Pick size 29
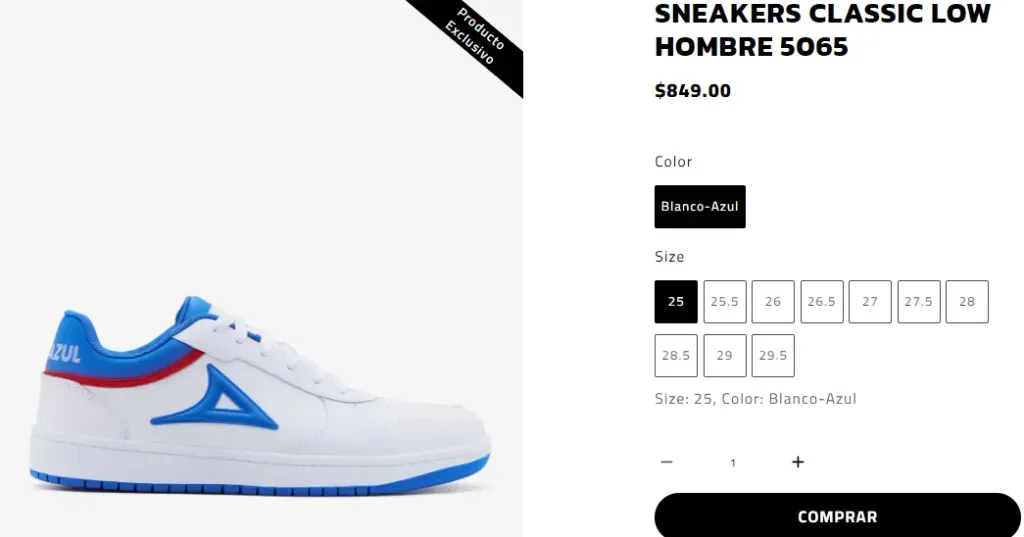1024x537 pixels. pos(725,355)
